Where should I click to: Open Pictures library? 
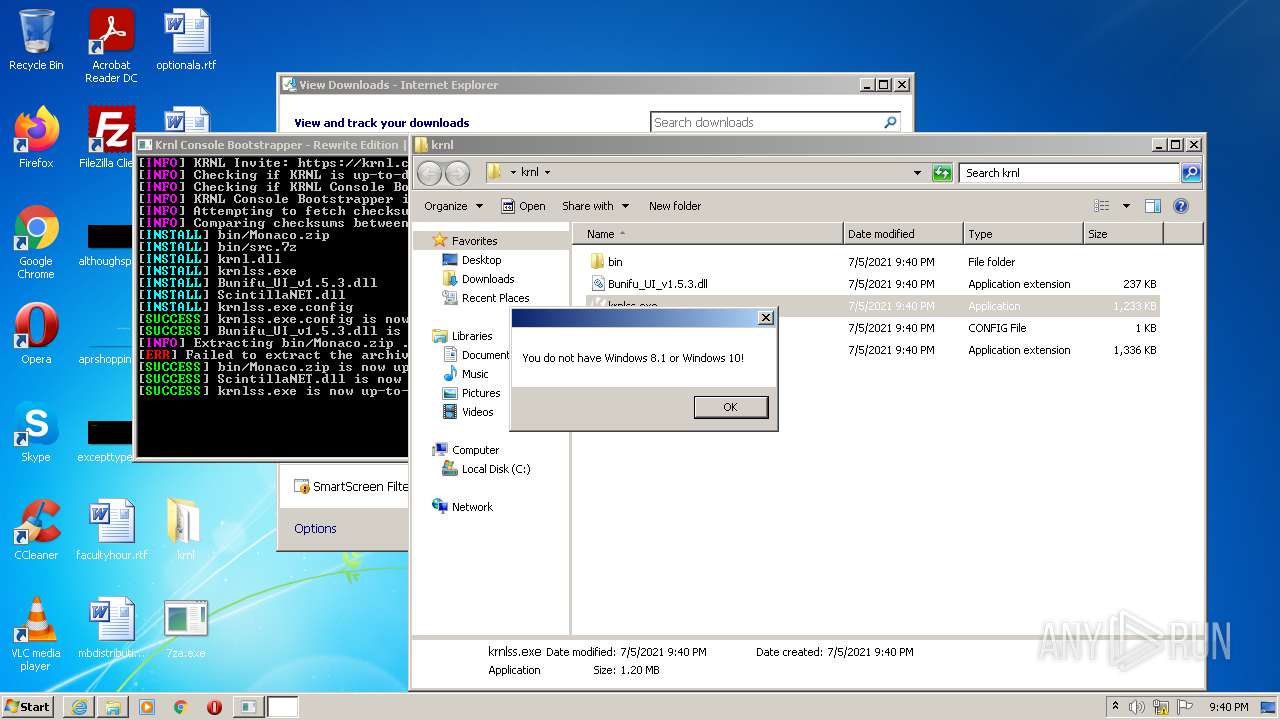[x=480, y=393]
